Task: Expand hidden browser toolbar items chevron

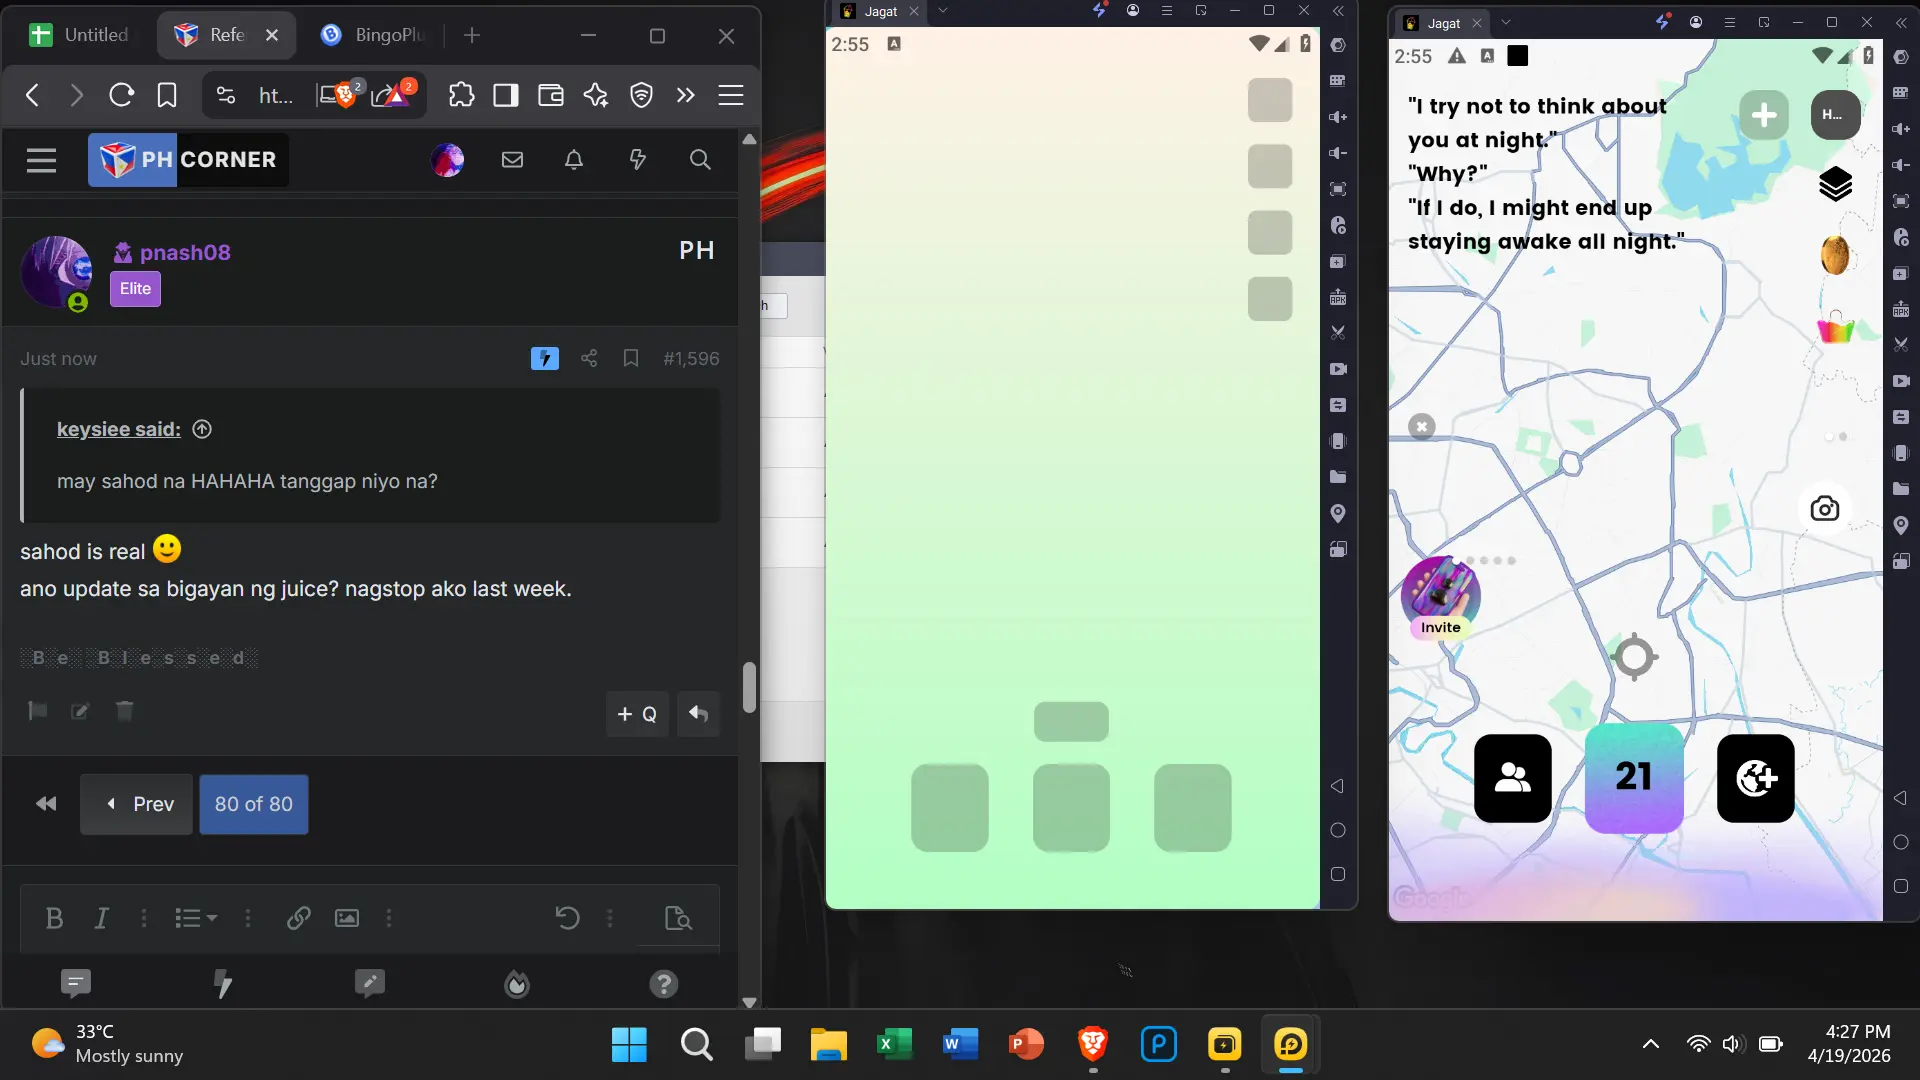Action: [685, 95]
